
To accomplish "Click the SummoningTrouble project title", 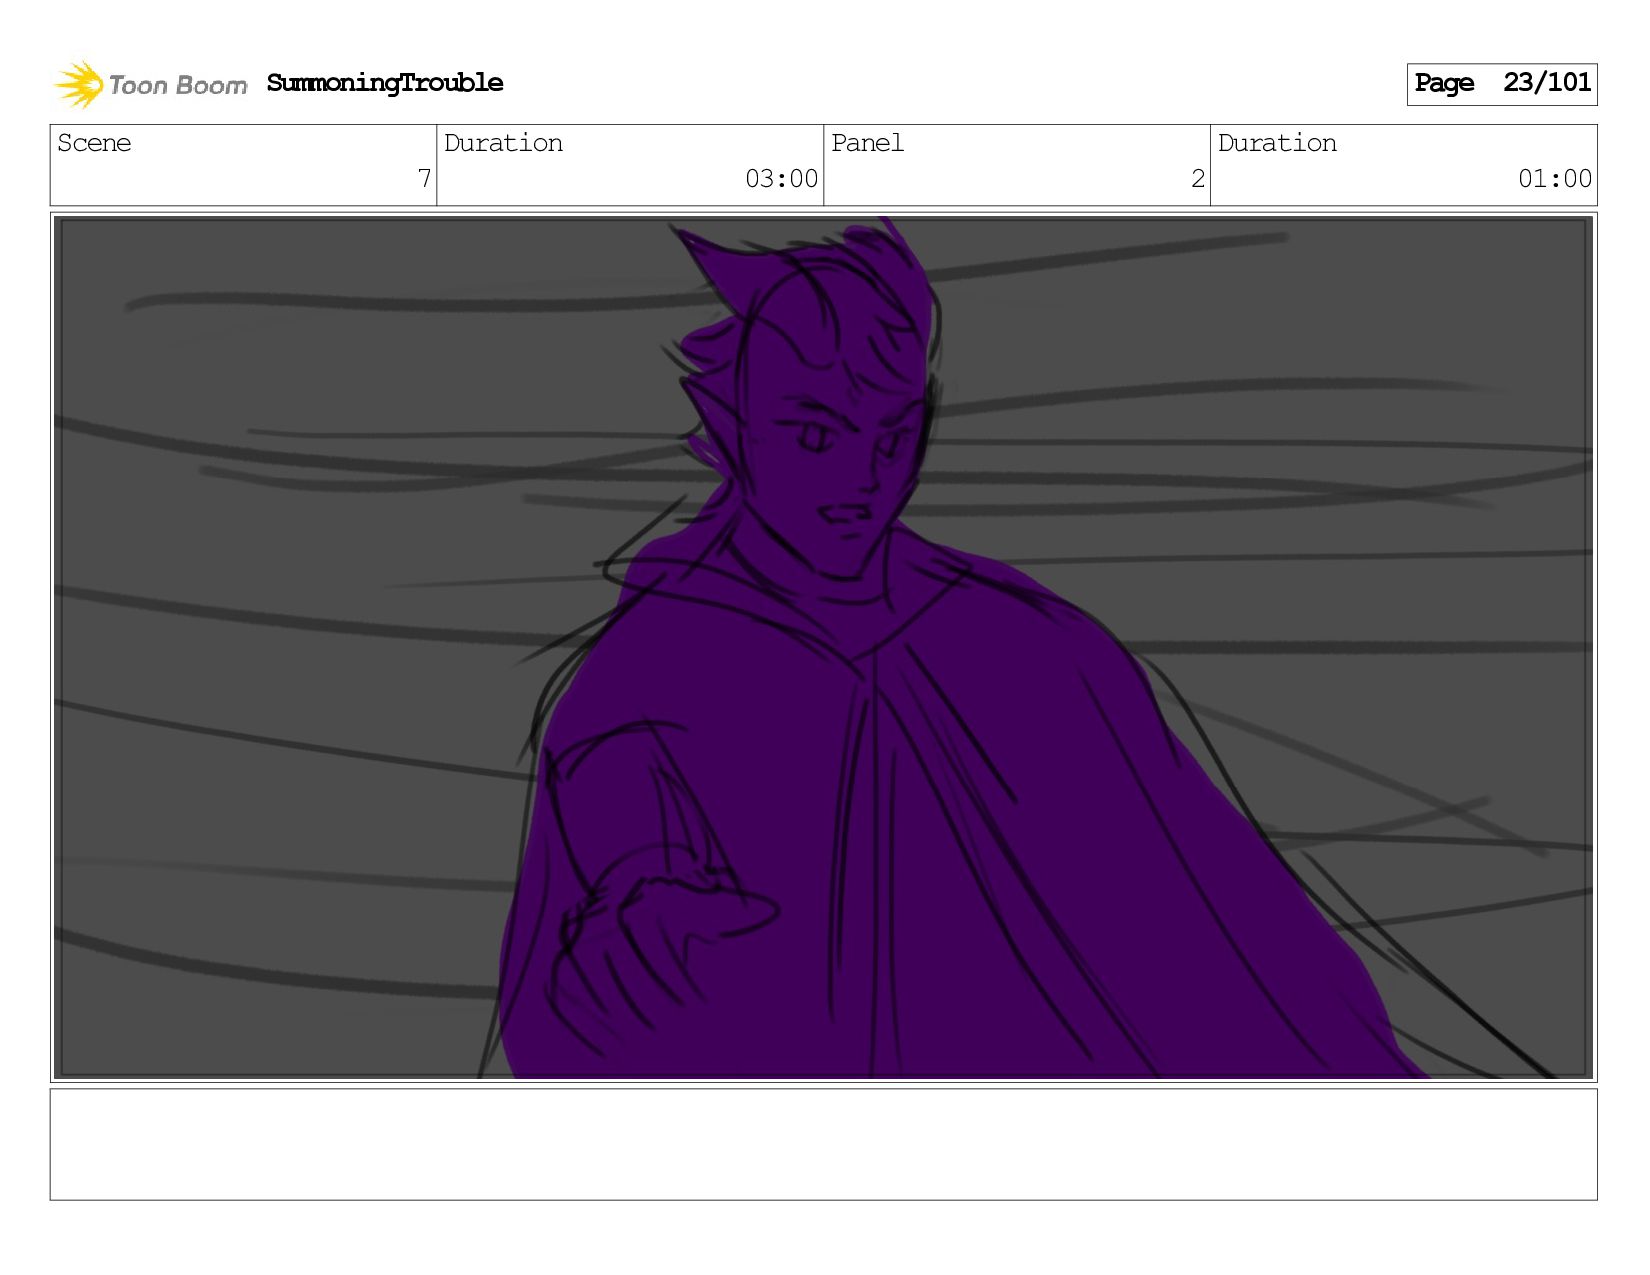I will pos(385,83).
